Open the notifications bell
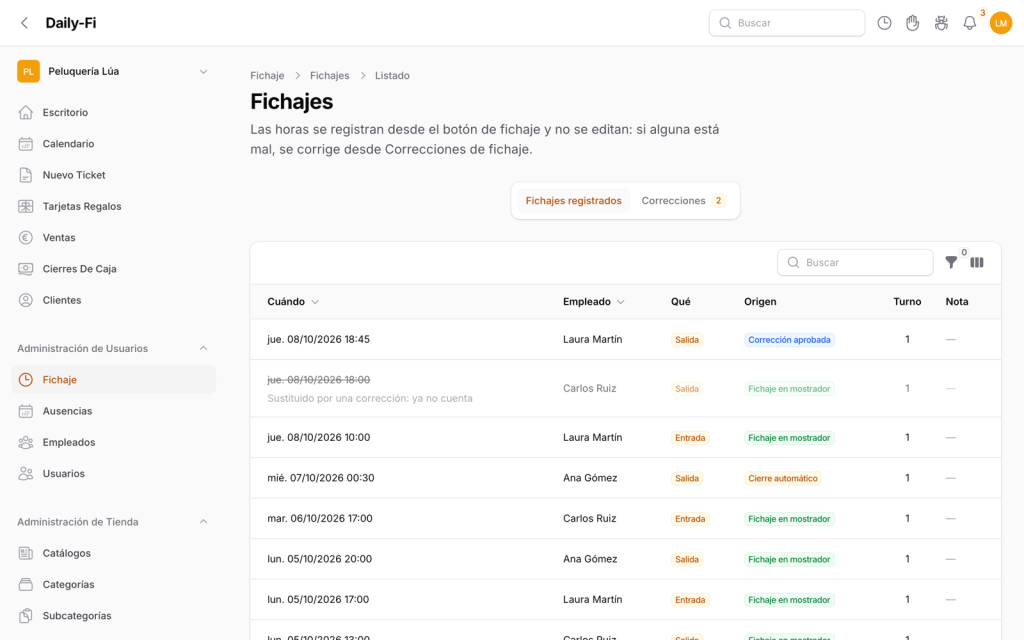The width and height of the screenshot is (1024, 640). (970, 23)
